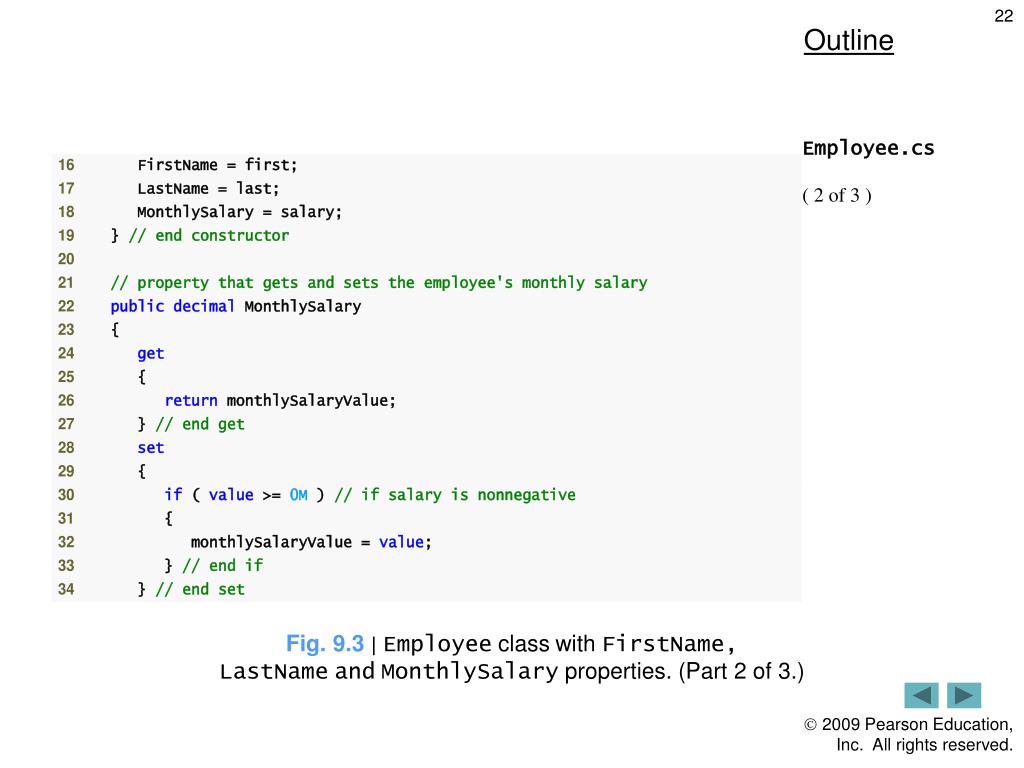
Task: Click the // end get comment
Action: pos(200,424)
